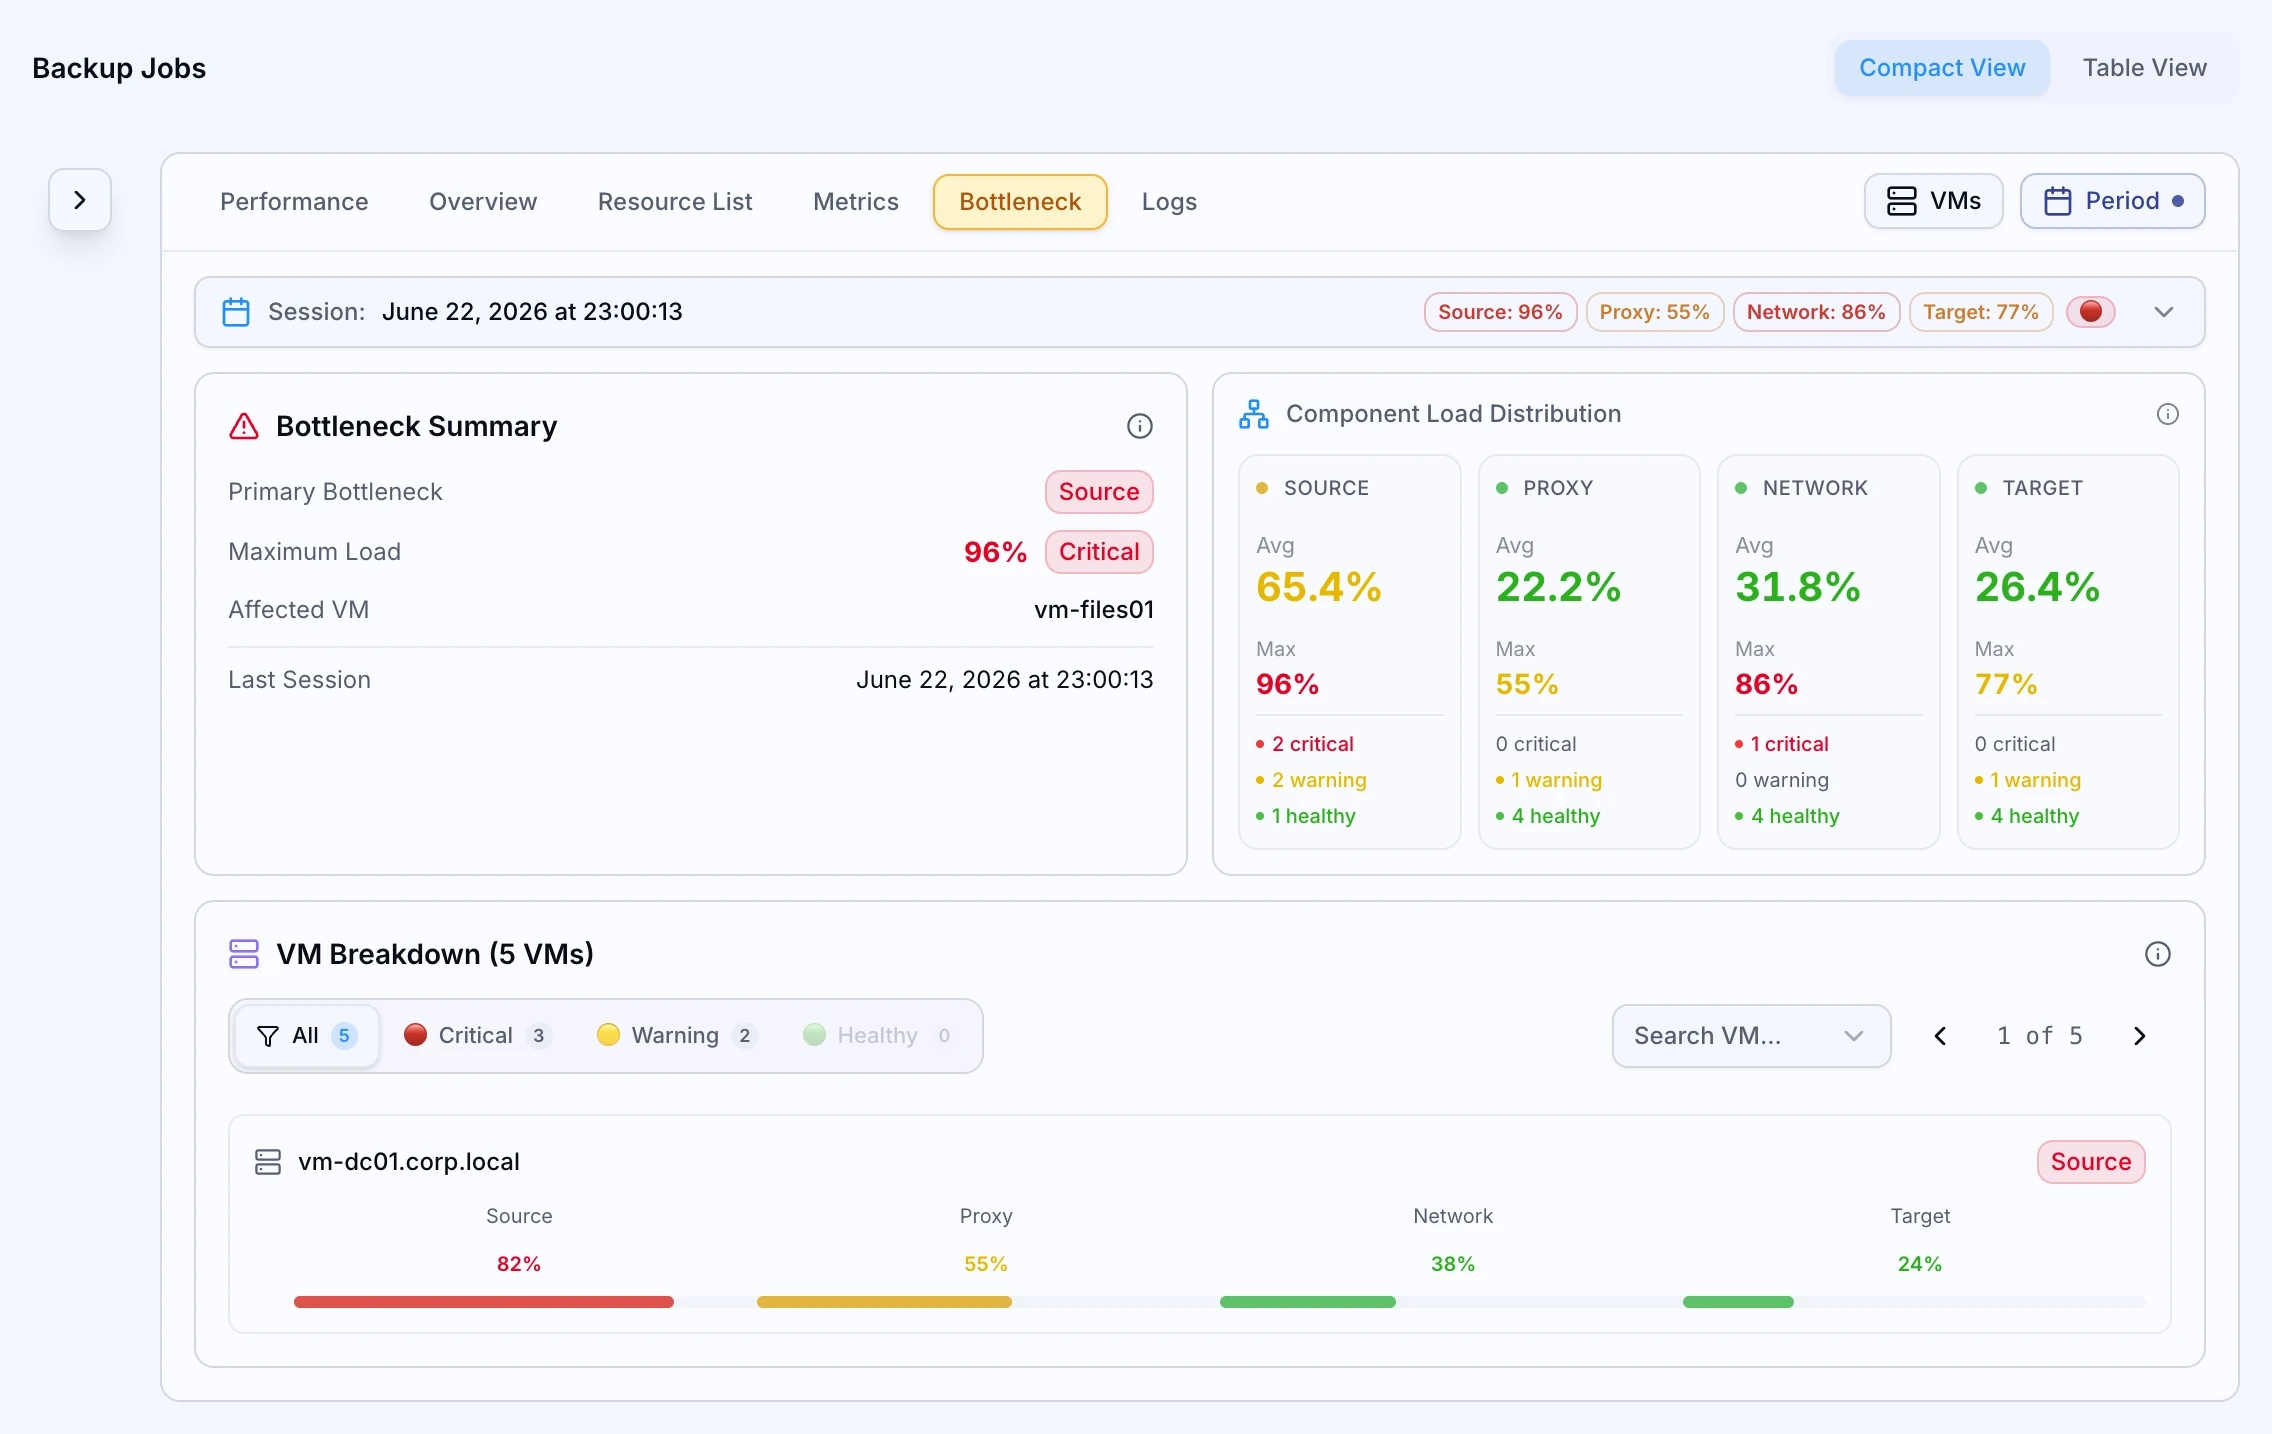Click the Source average 65.4% value

(x=1318, y=587)
